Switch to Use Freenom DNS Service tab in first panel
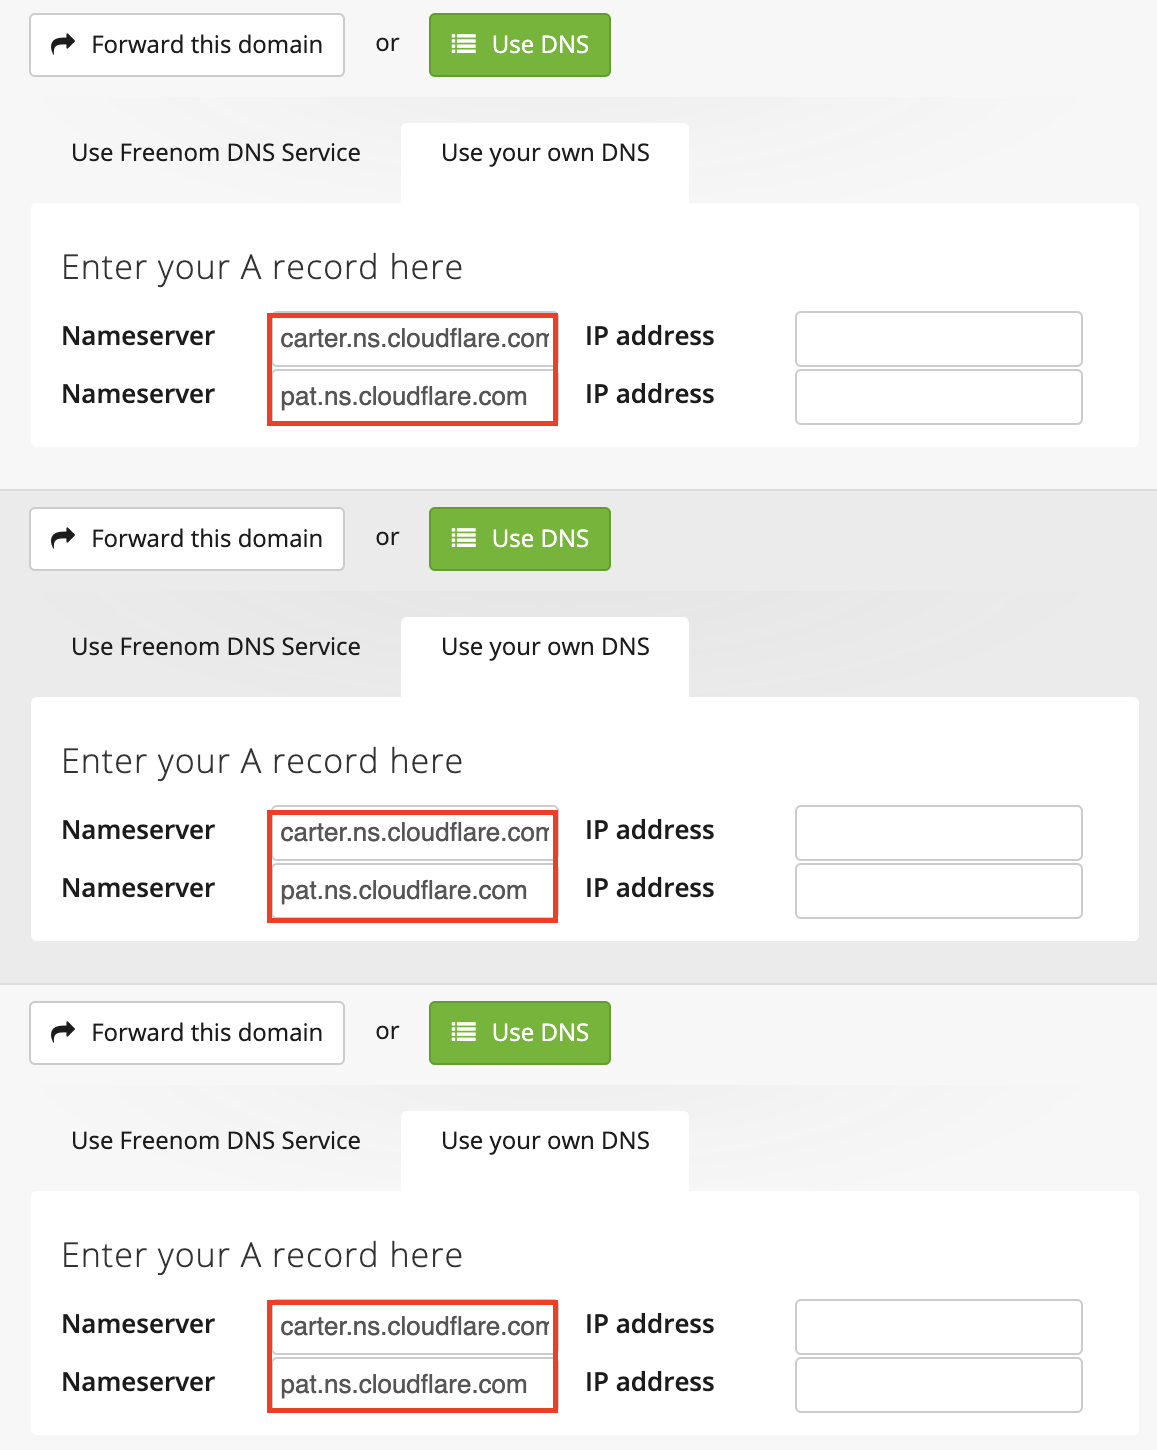The width and height of the screenshot is (1157, 1450). (x=216, y=153)
